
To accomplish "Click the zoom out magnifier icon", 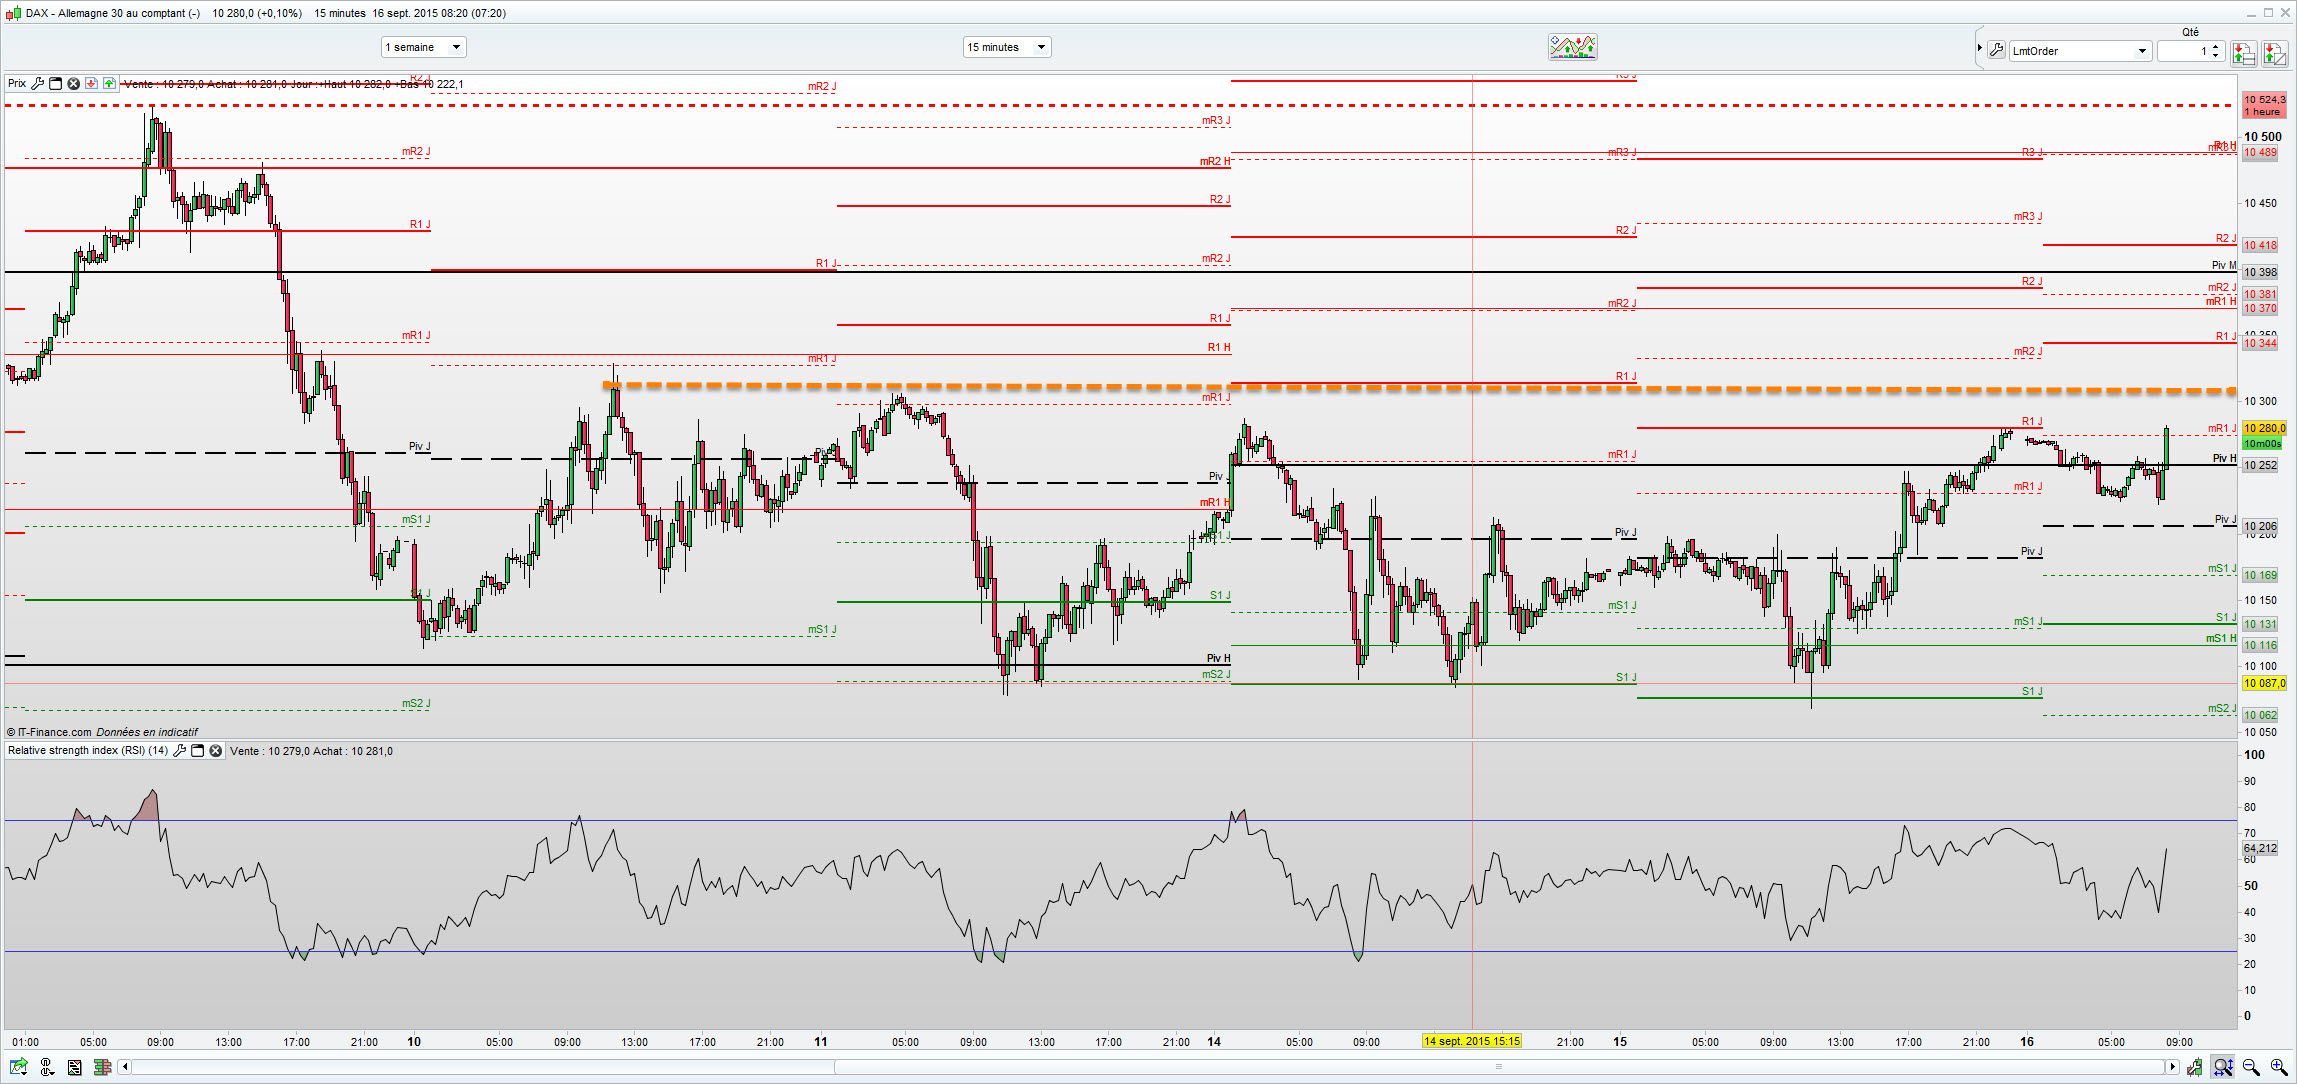I will click(x=2251, y=1067).
